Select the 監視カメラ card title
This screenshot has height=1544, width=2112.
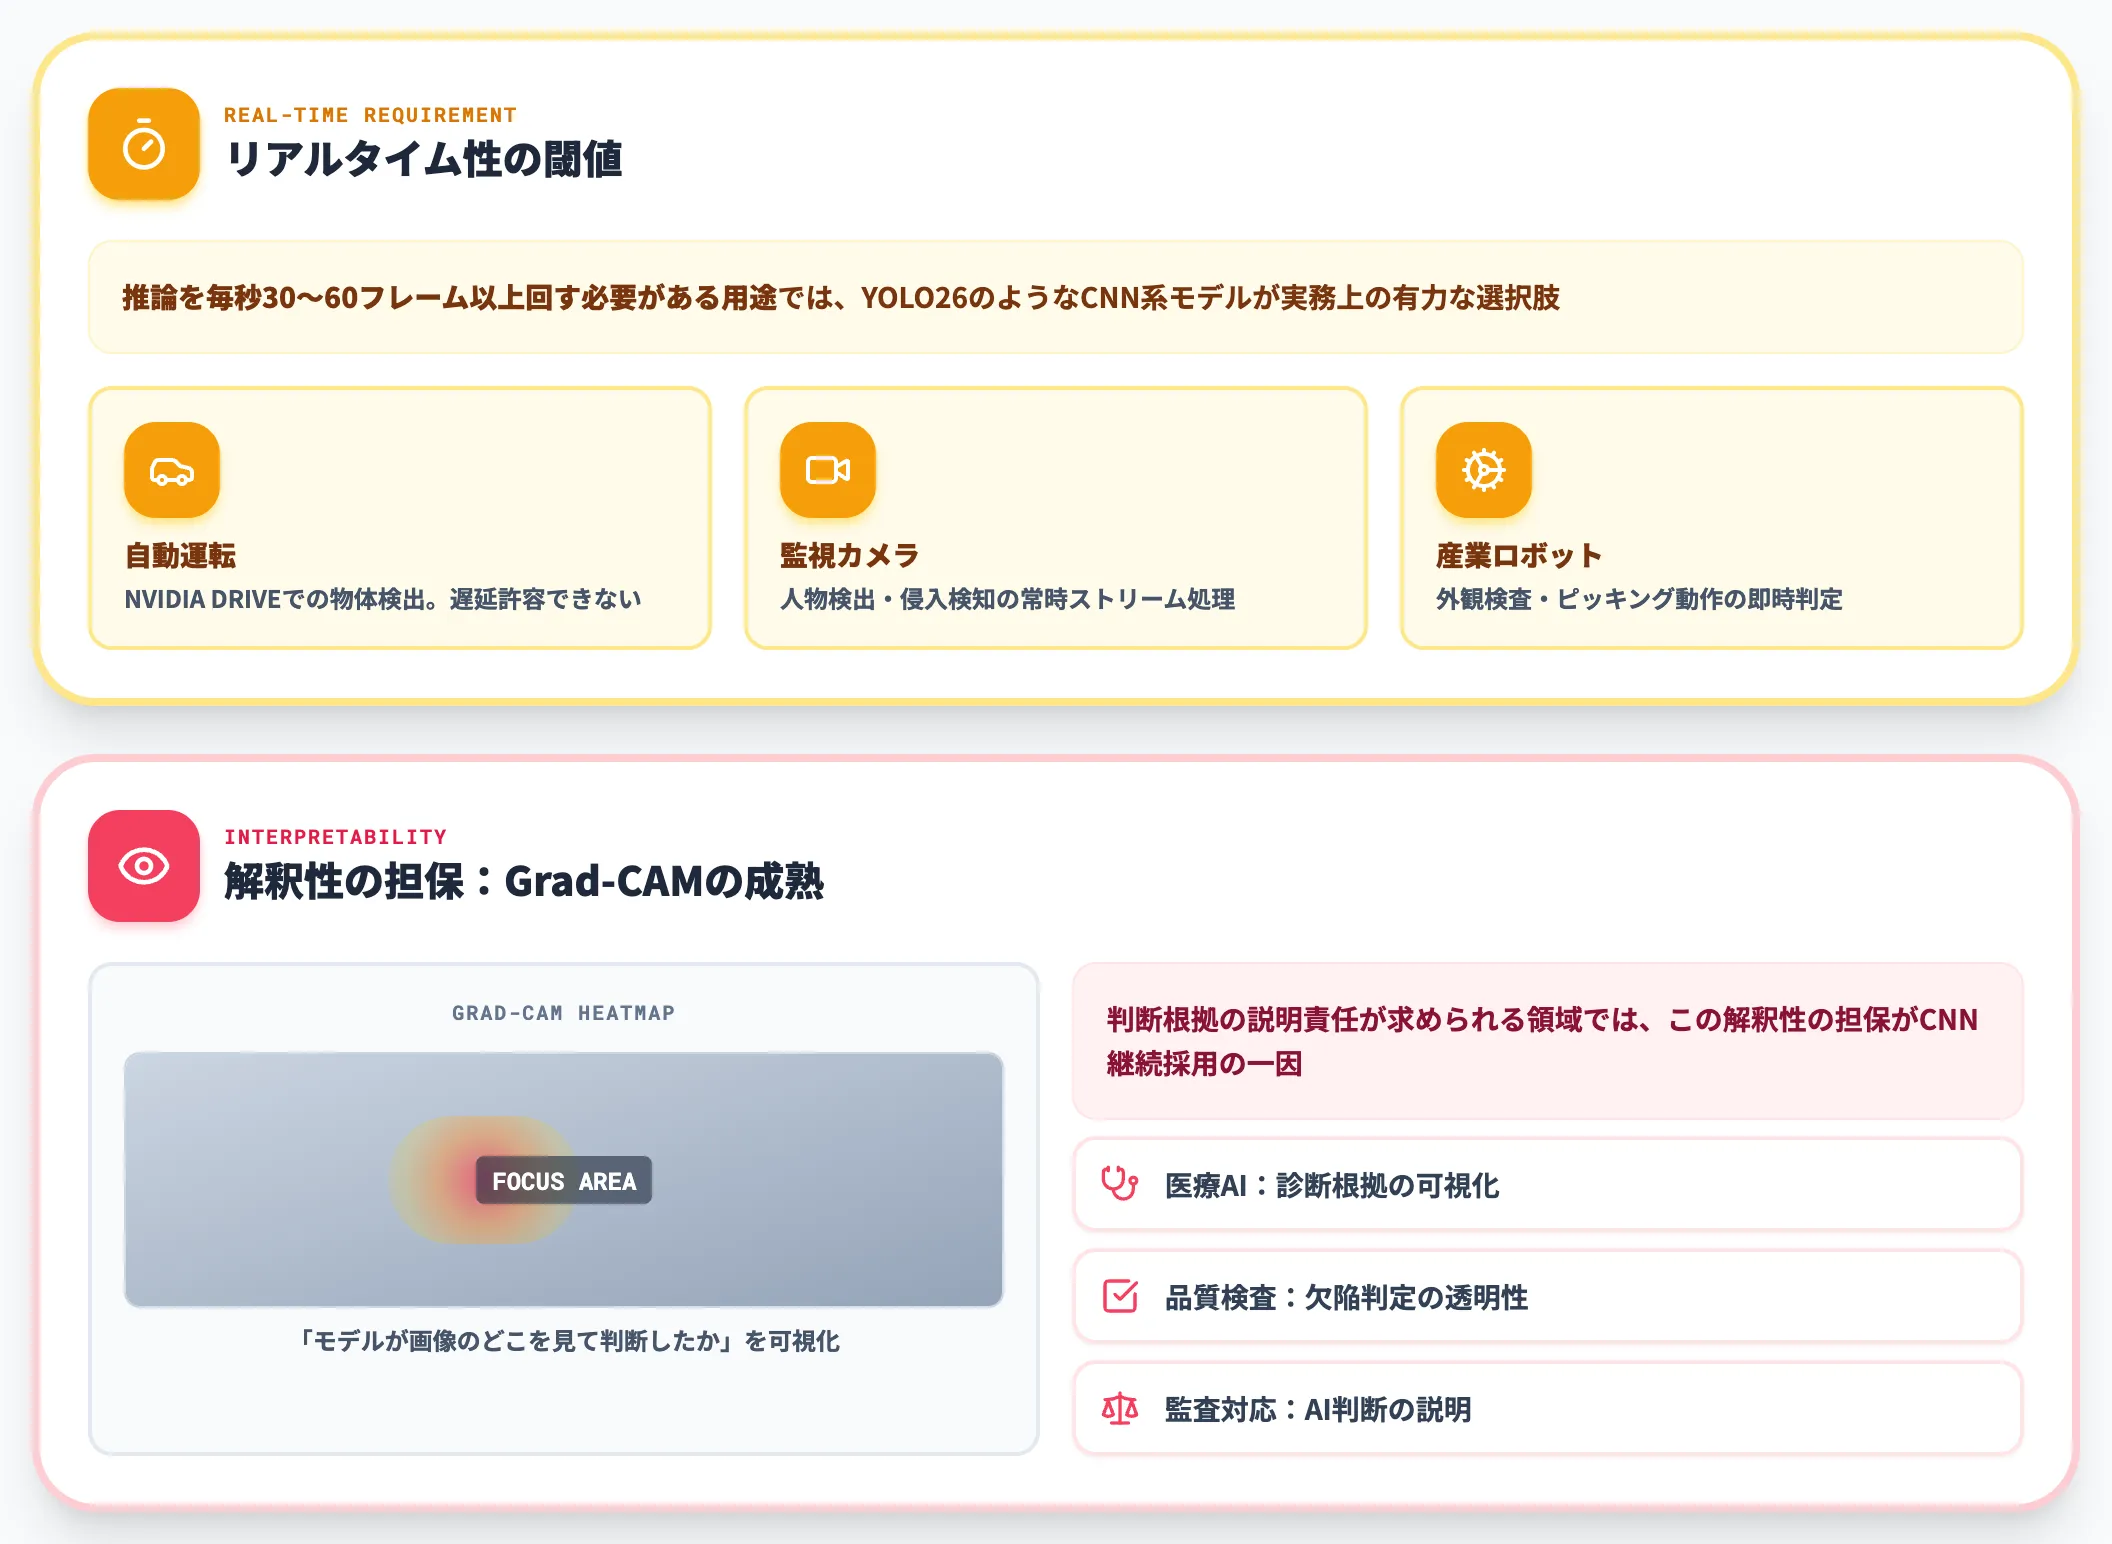(849, 555)
